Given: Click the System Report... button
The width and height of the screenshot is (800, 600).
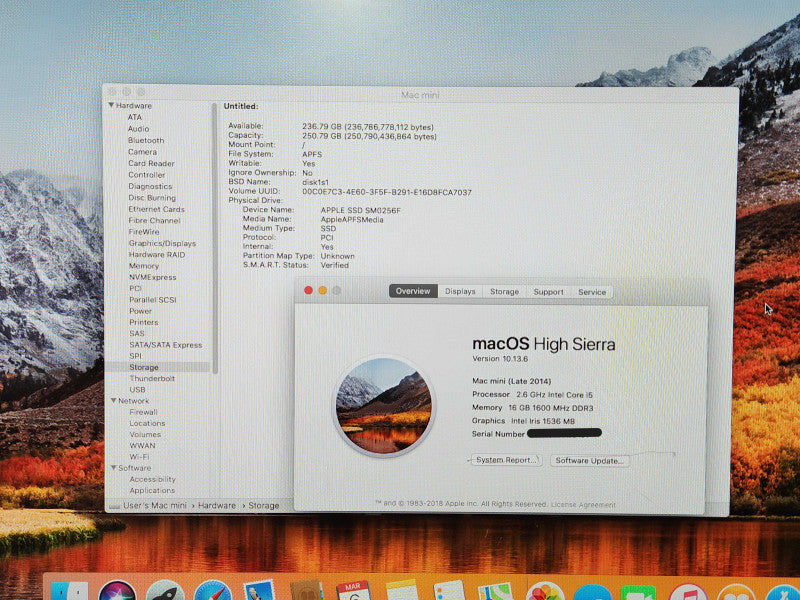Looking at the screenshot, I should pyautogui.click(x=506, y=460).
